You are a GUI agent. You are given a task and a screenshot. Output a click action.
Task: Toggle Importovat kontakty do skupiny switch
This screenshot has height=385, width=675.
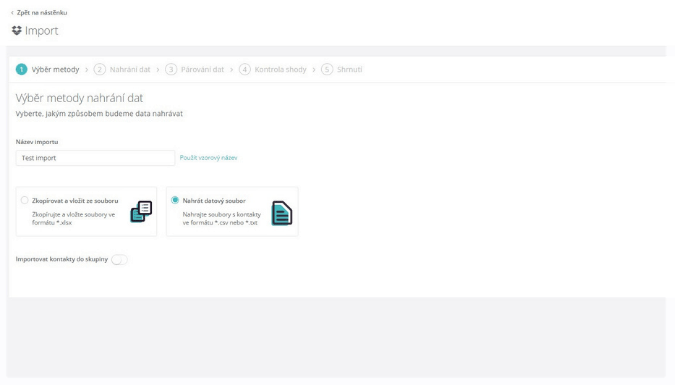coord(119,260)
